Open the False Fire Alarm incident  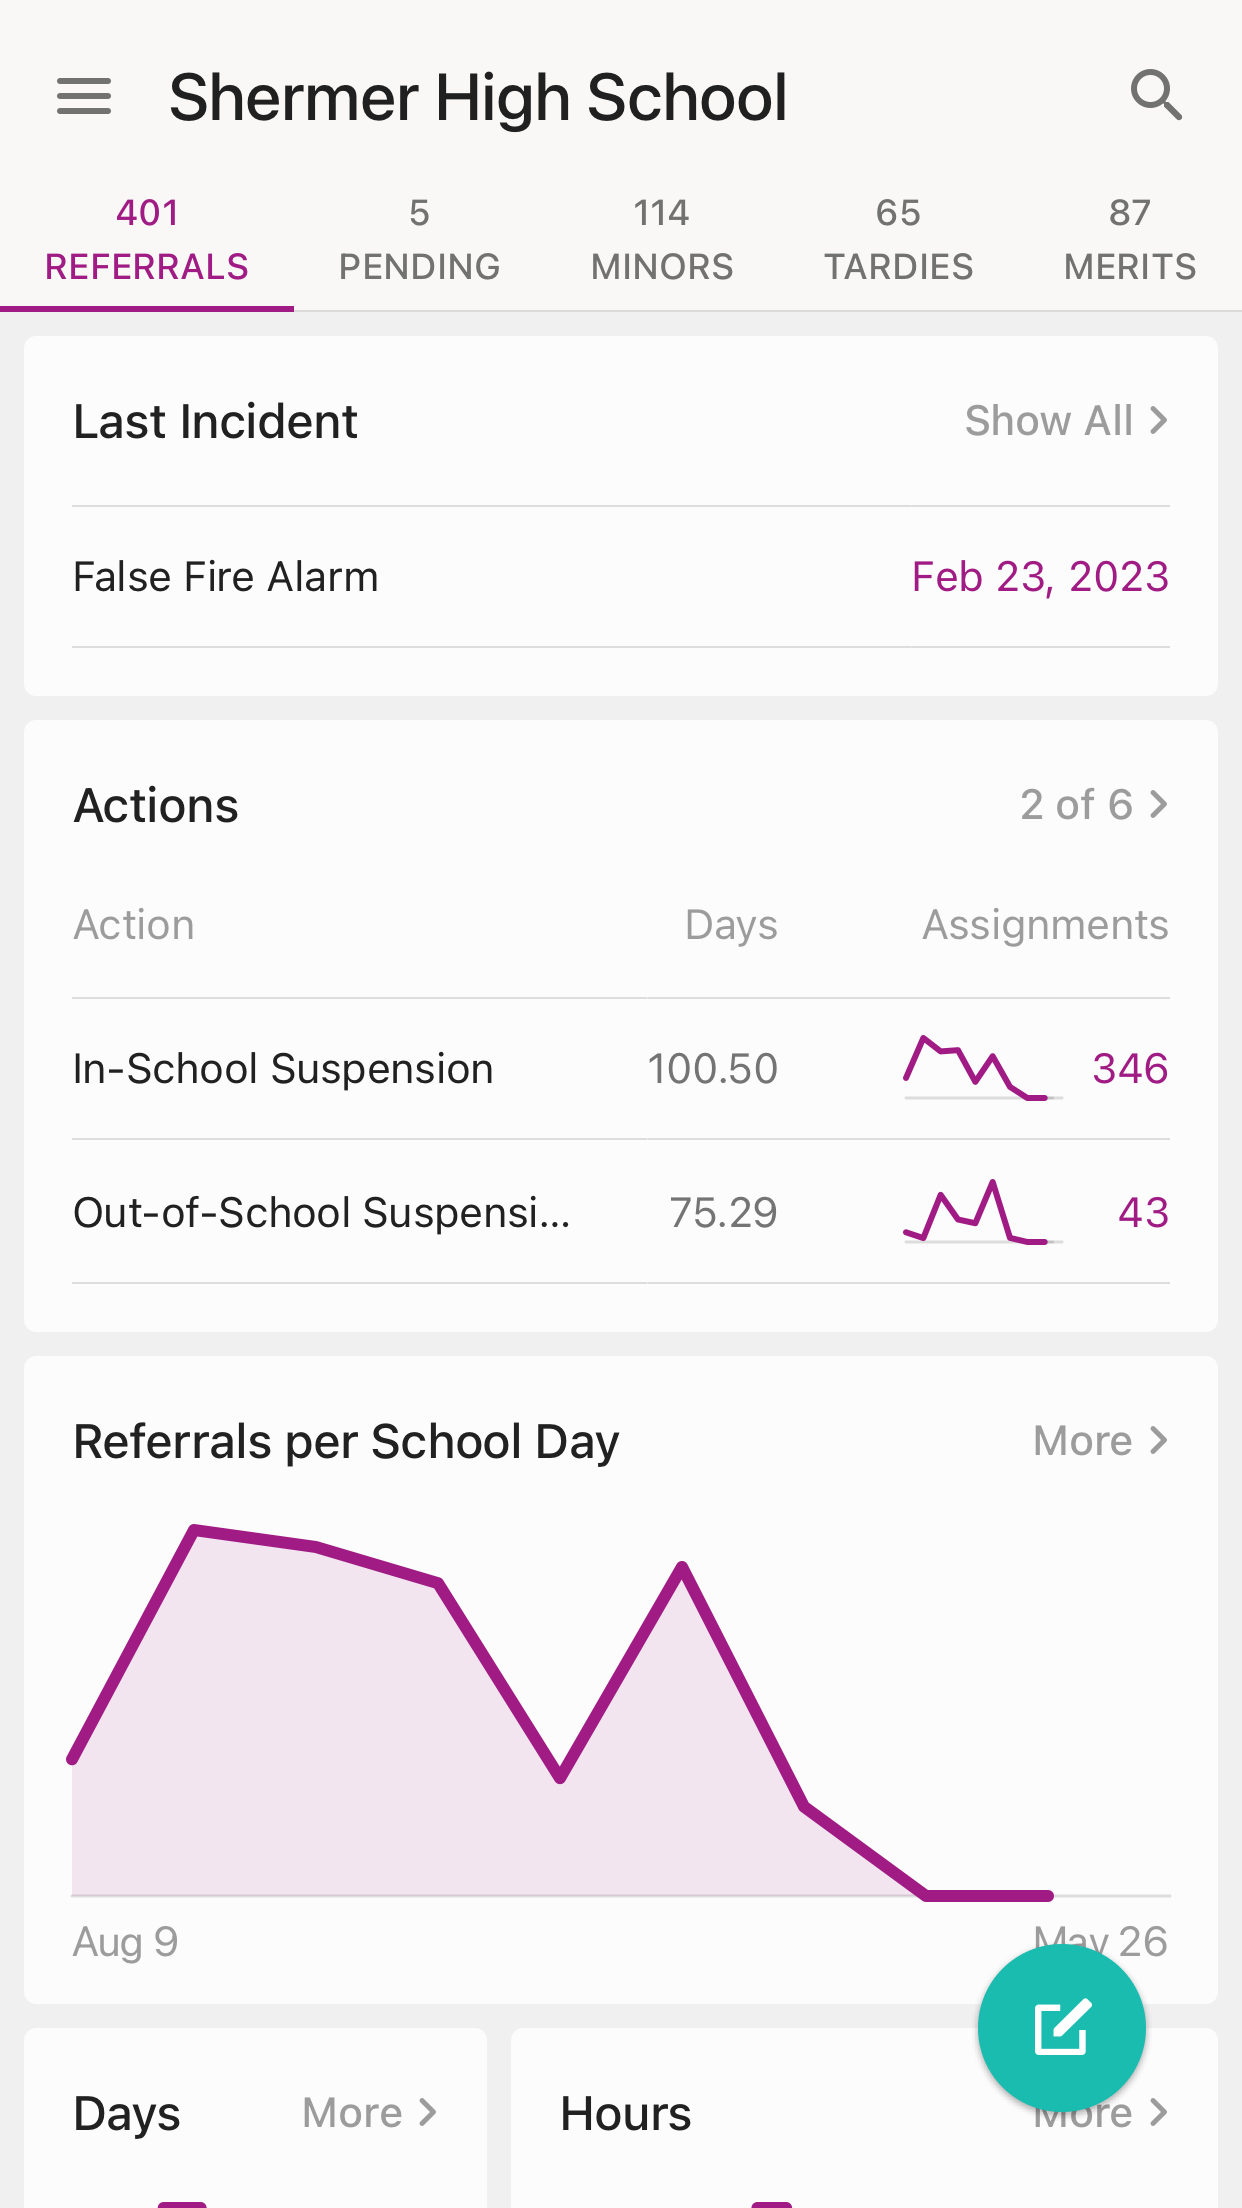[226, 577]
